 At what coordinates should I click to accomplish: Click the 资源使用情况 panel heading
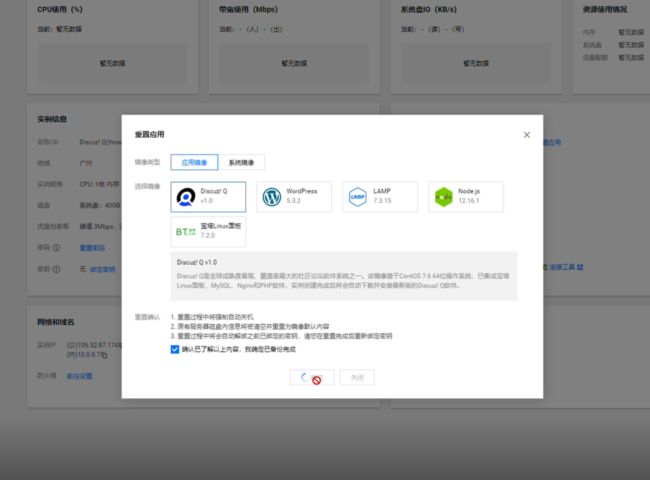click(605, 9)
